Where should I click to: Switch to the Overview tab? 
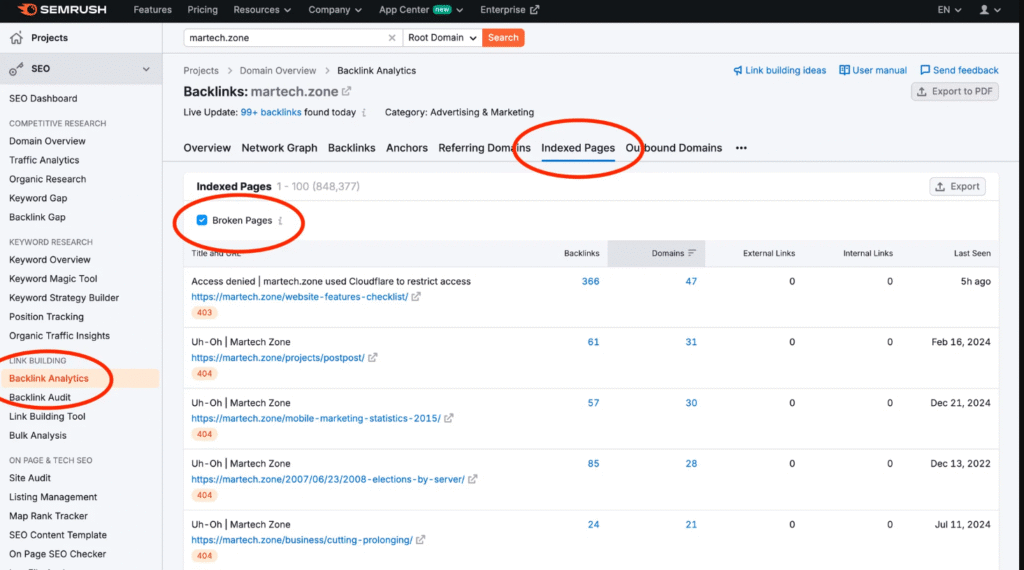click(x=207, y=148)
